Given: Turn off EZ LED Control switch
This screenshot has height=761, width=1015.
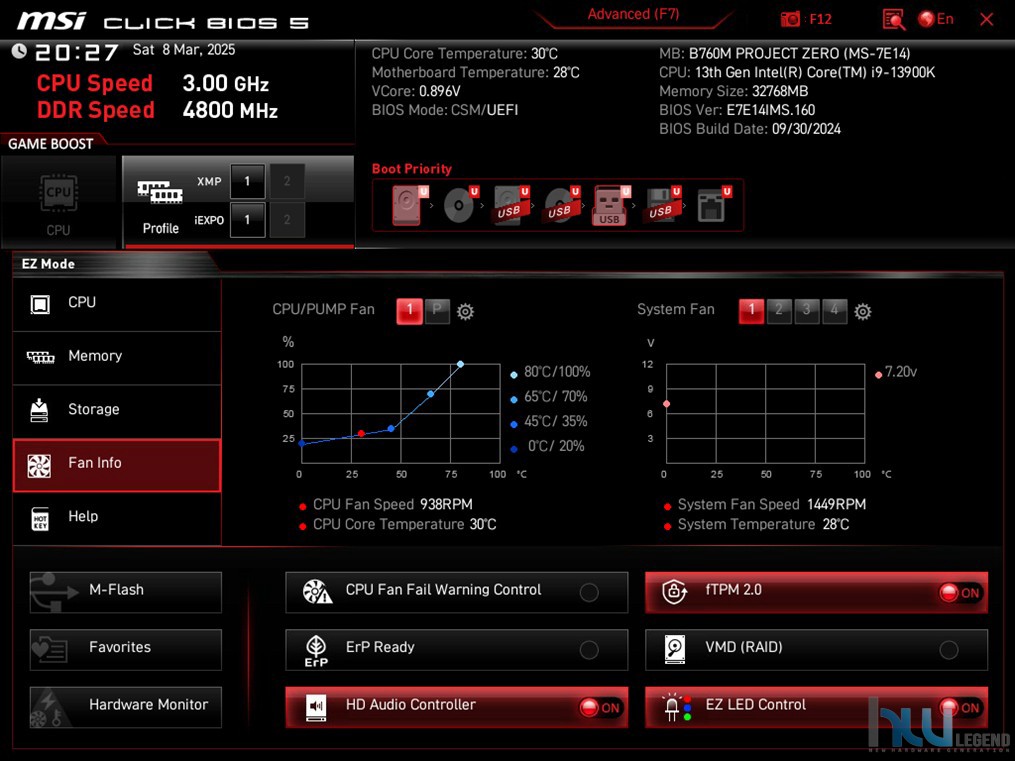Looking at the screenshot, I should point(960,707).
